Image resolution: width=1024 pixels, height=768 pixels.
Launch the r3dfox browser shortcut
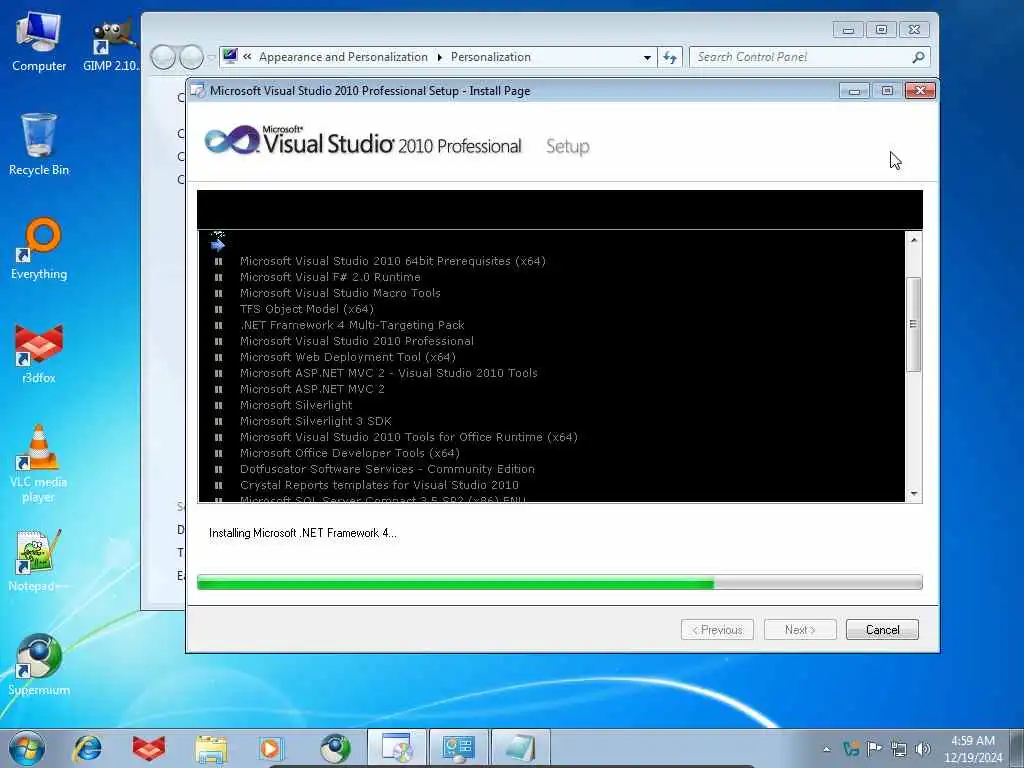(39, 353)
